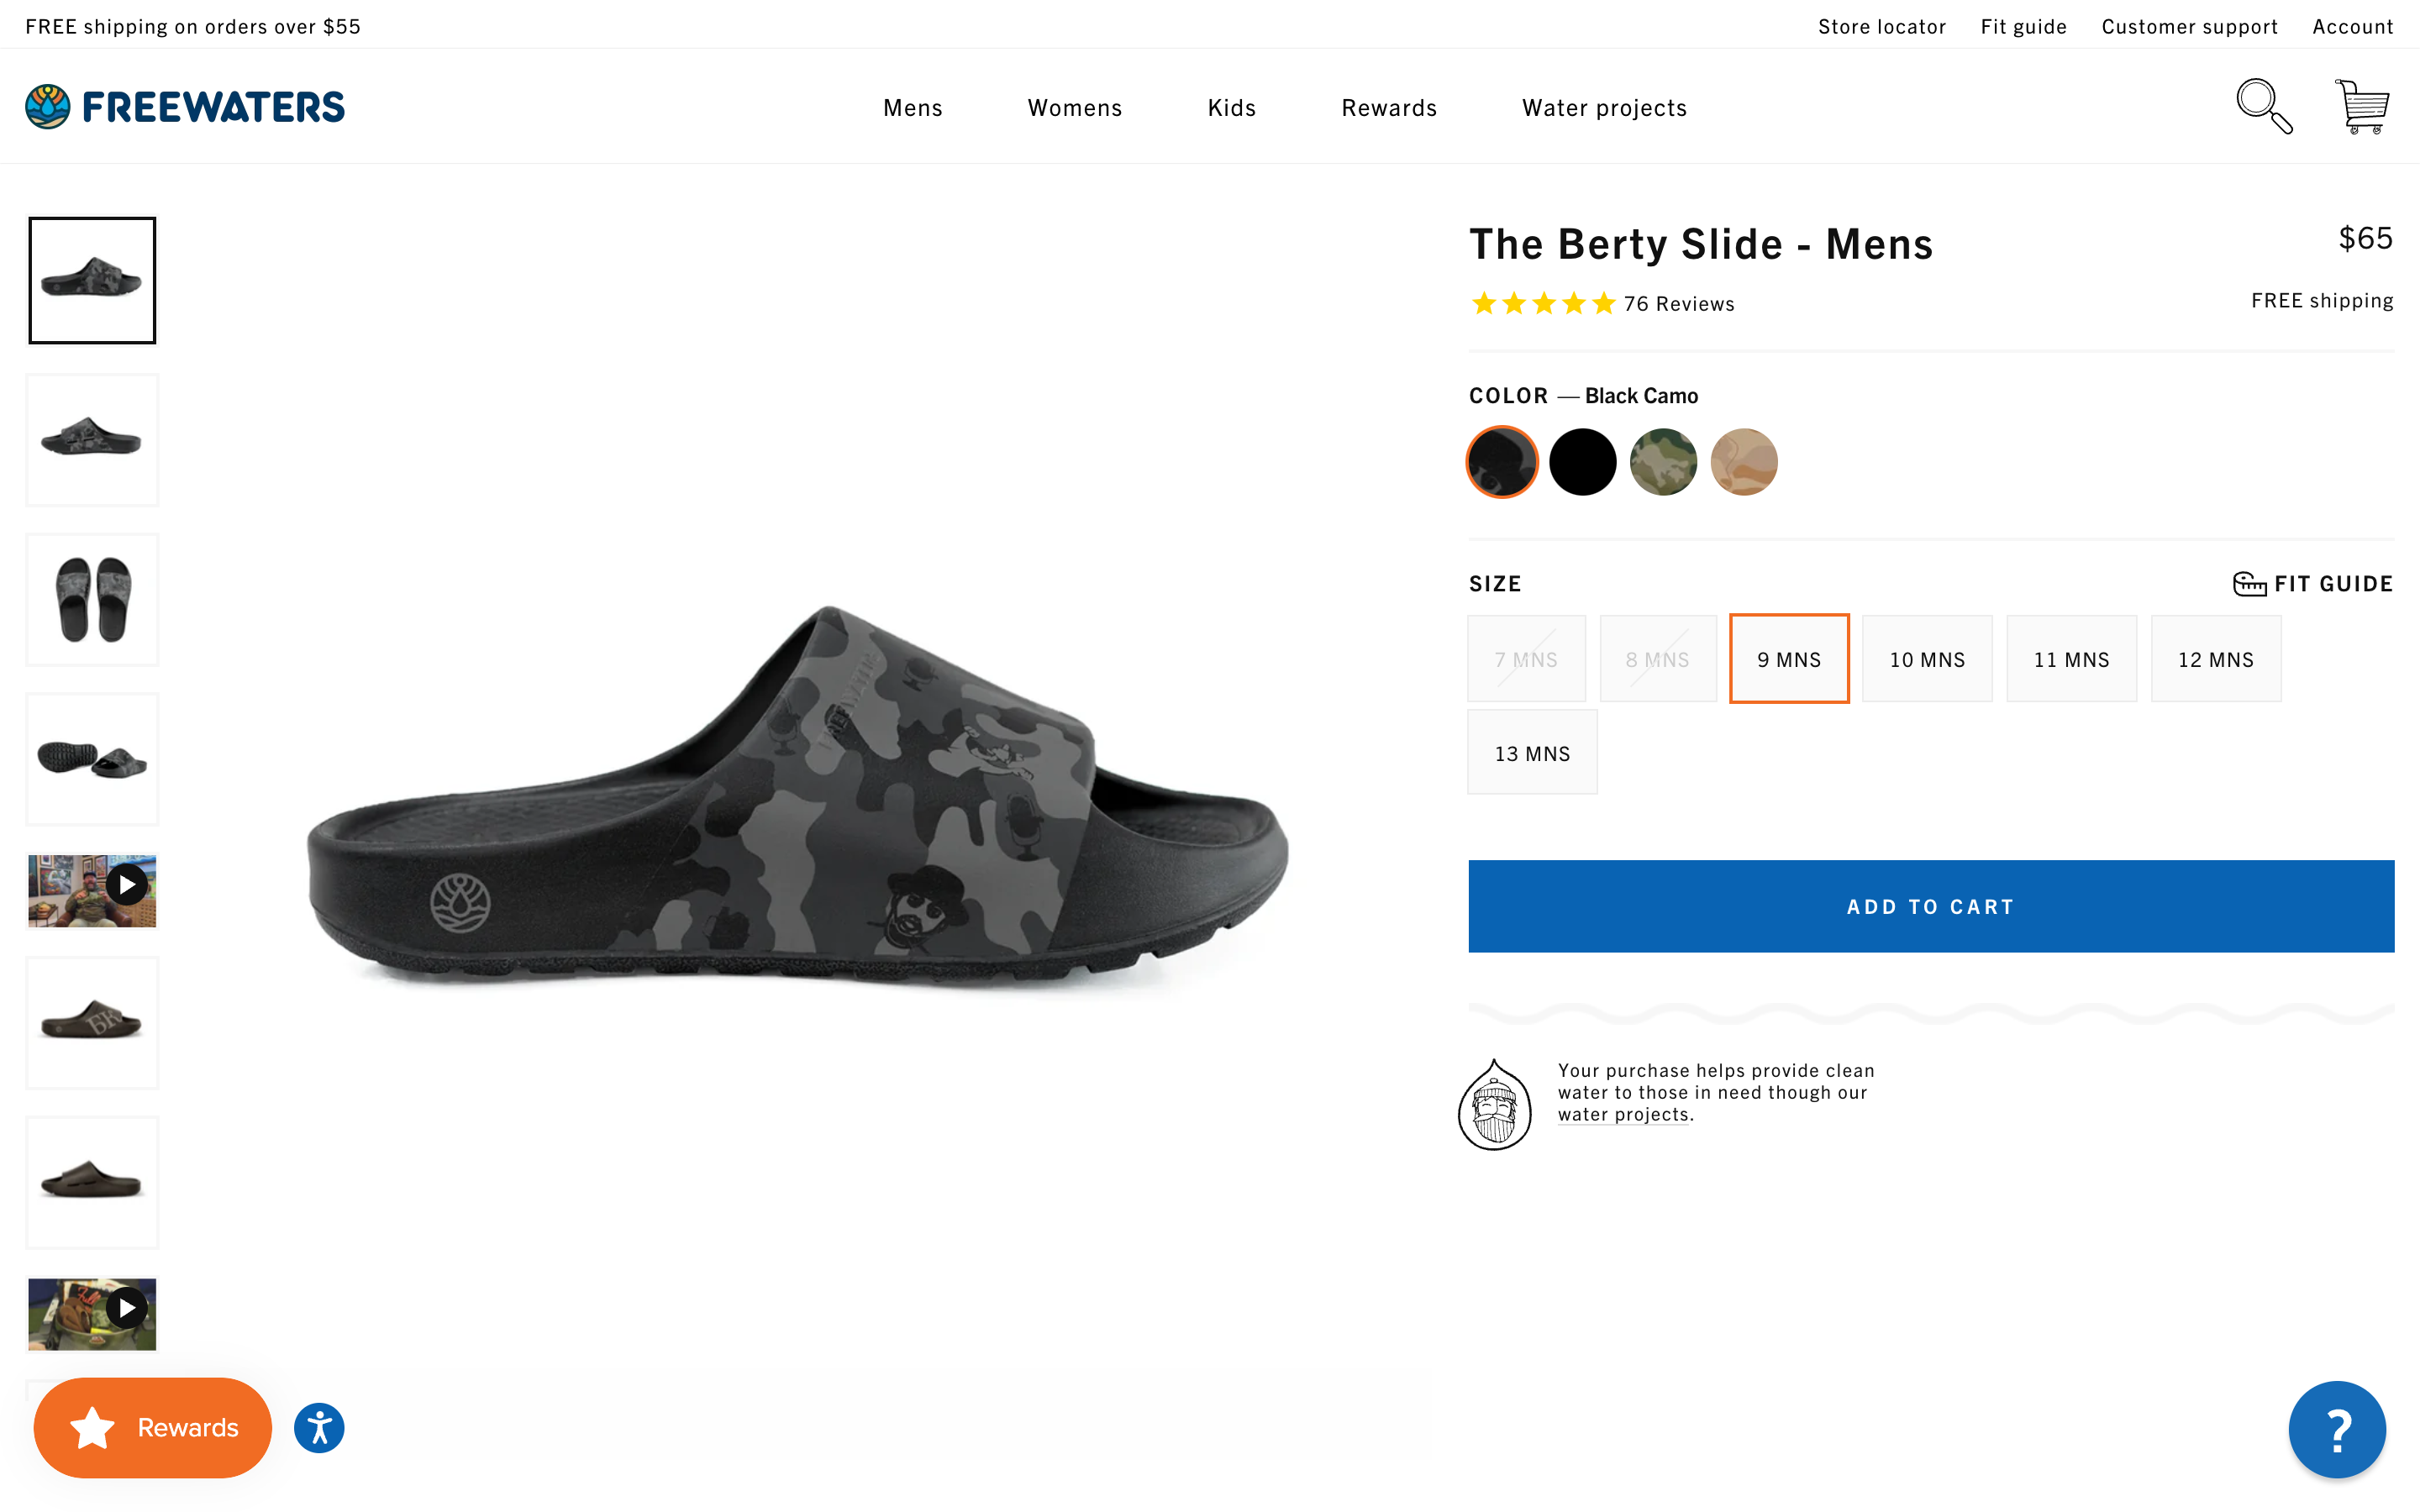This screenshot has height=1512, width=2420.
Task: Click the Freewaters logo
Action: tap(185, 107)
